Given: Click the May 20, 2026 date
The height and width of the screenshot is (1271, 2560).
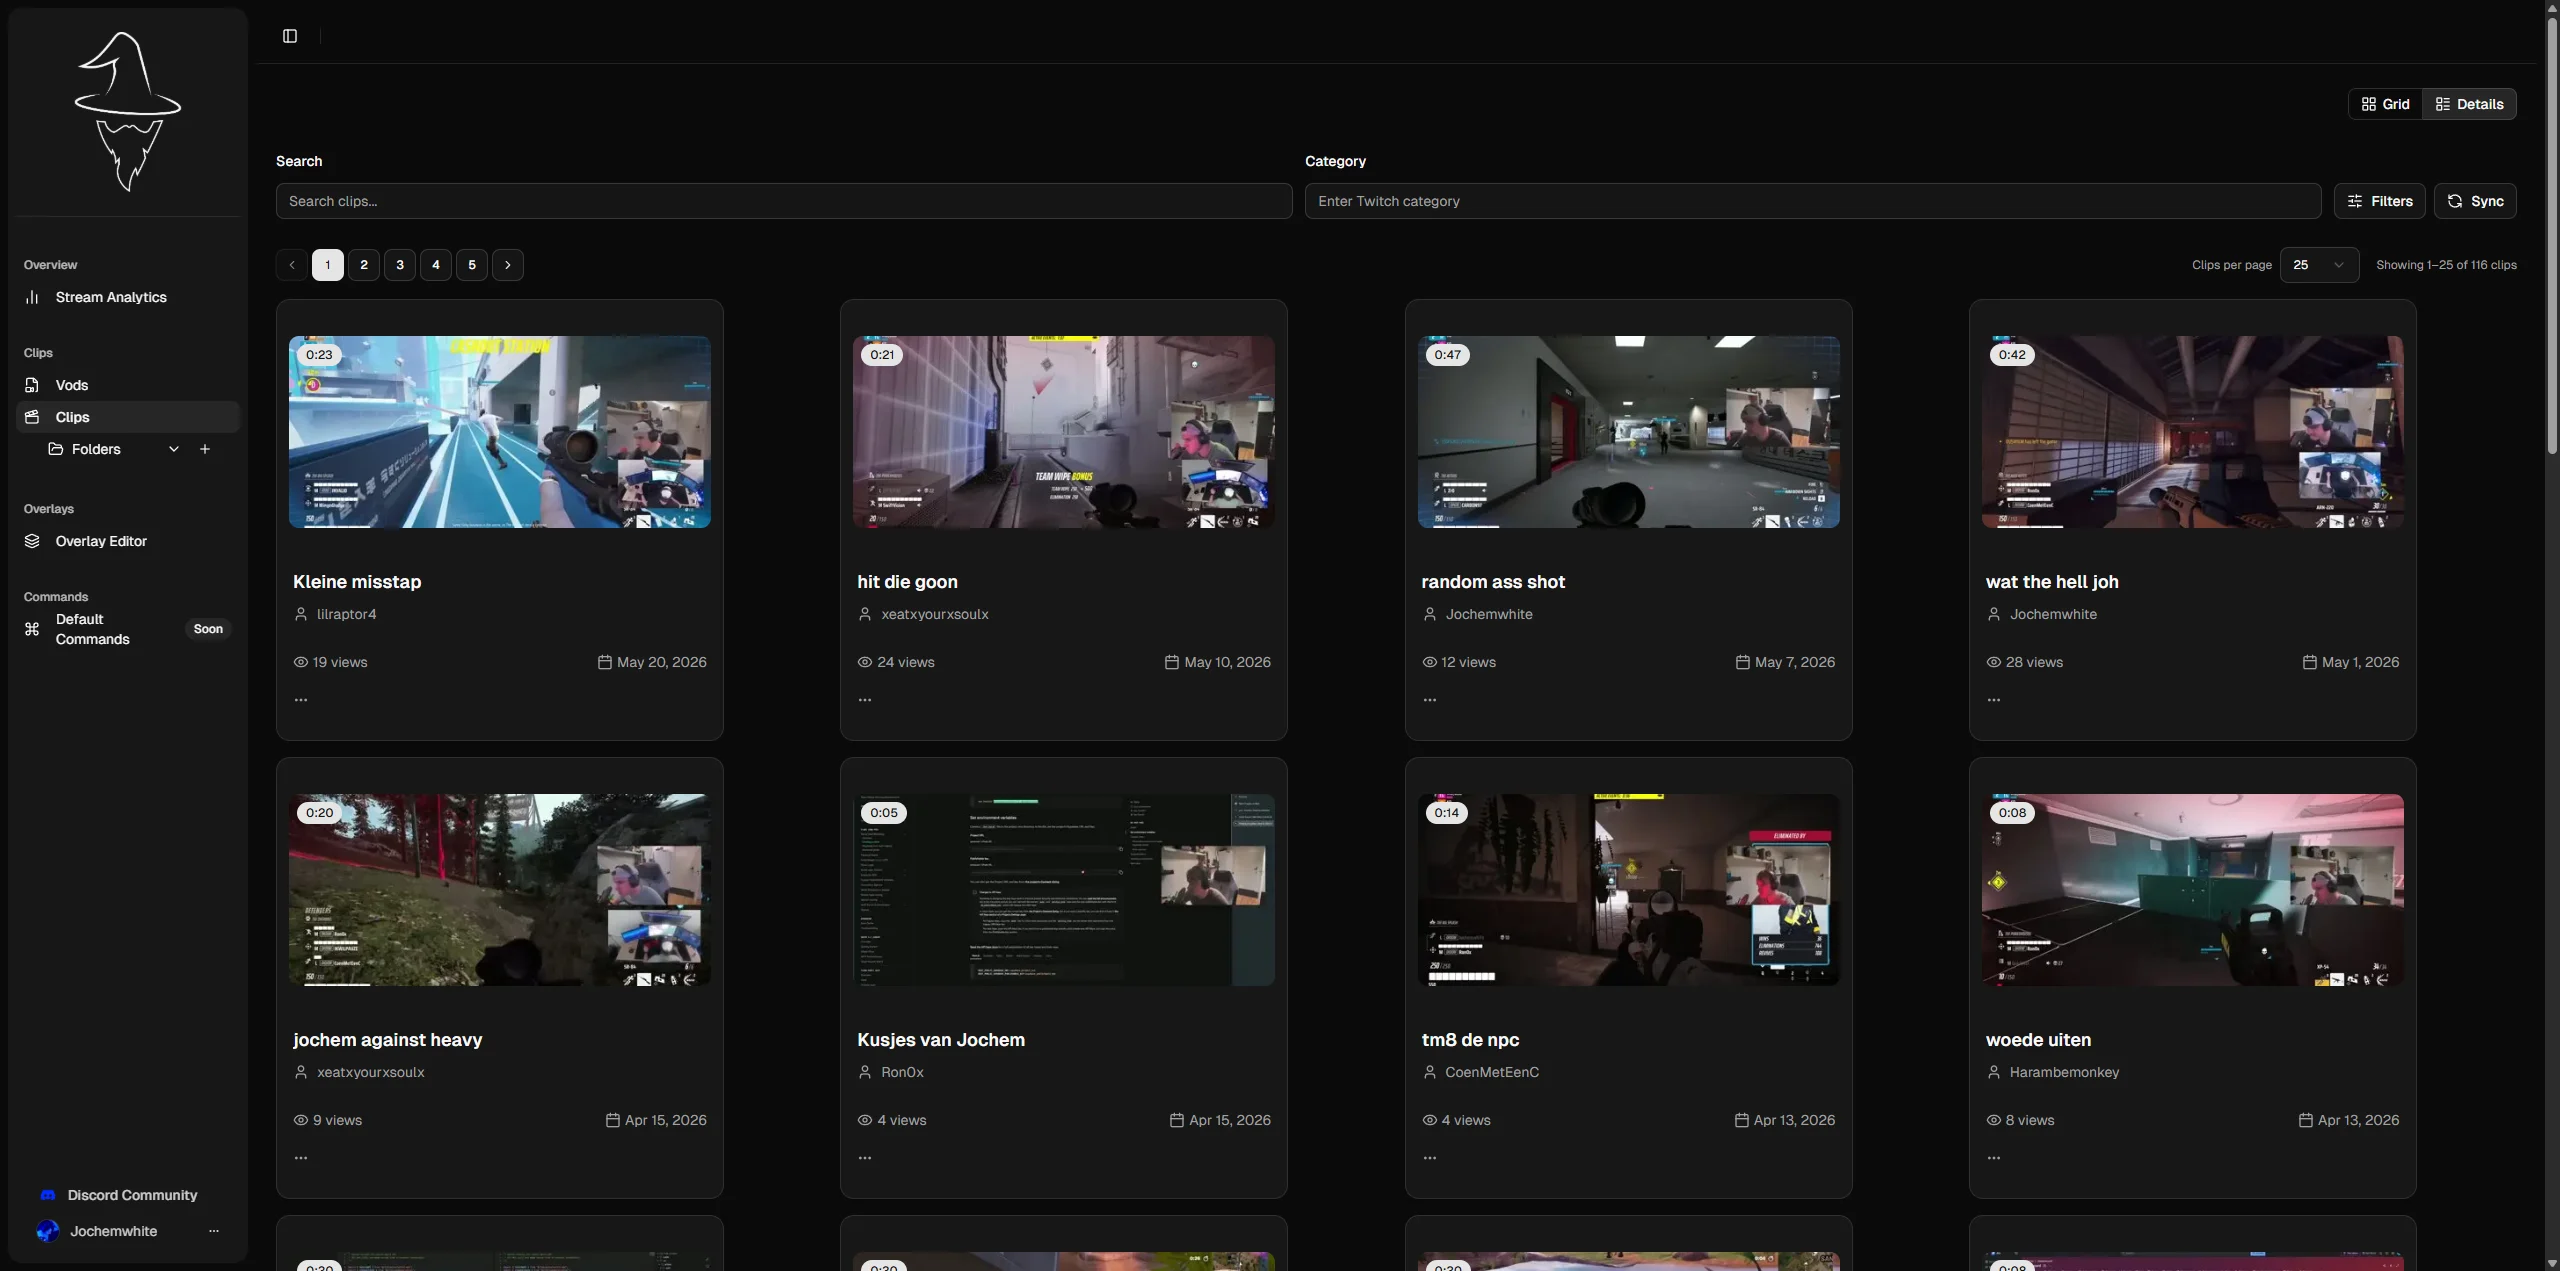Looking at the screenshot, I should [652, 662].
